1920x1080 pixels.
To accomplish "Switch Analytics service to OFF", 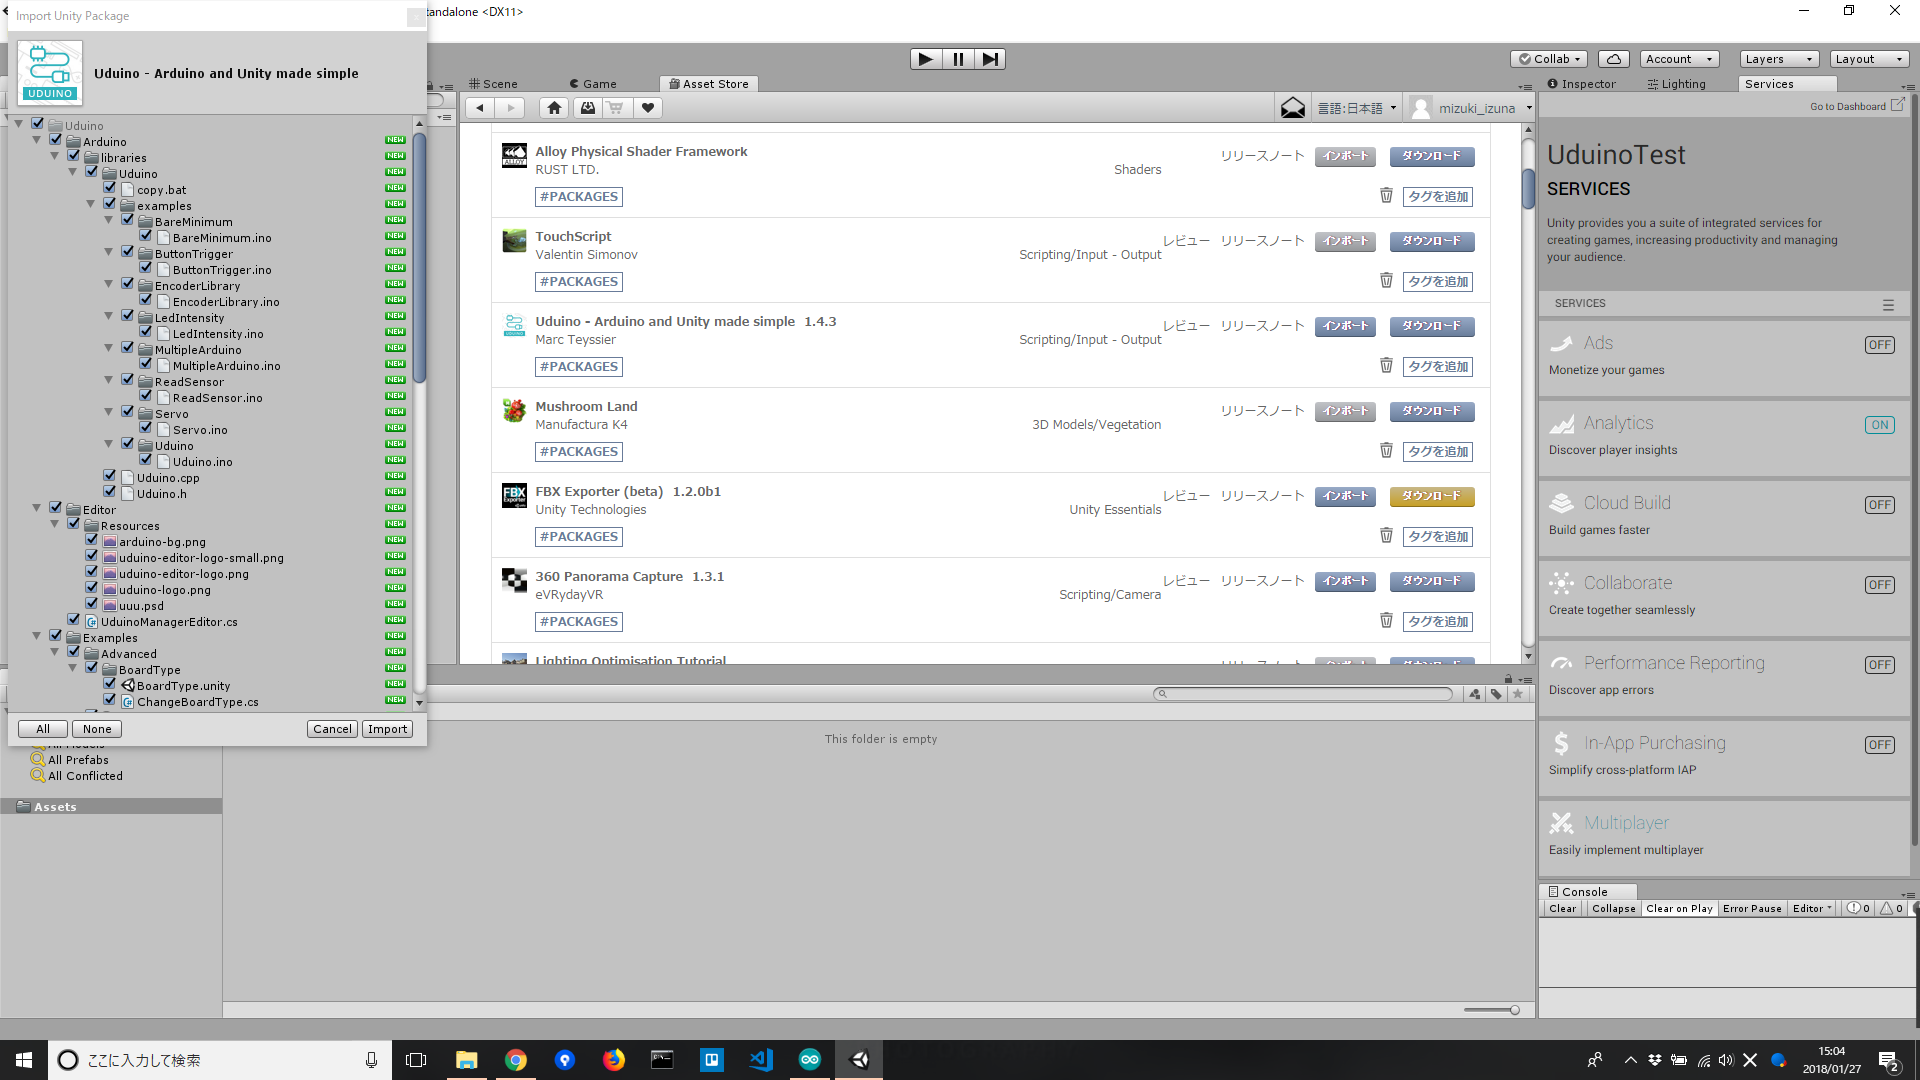I will (1879, 424).
